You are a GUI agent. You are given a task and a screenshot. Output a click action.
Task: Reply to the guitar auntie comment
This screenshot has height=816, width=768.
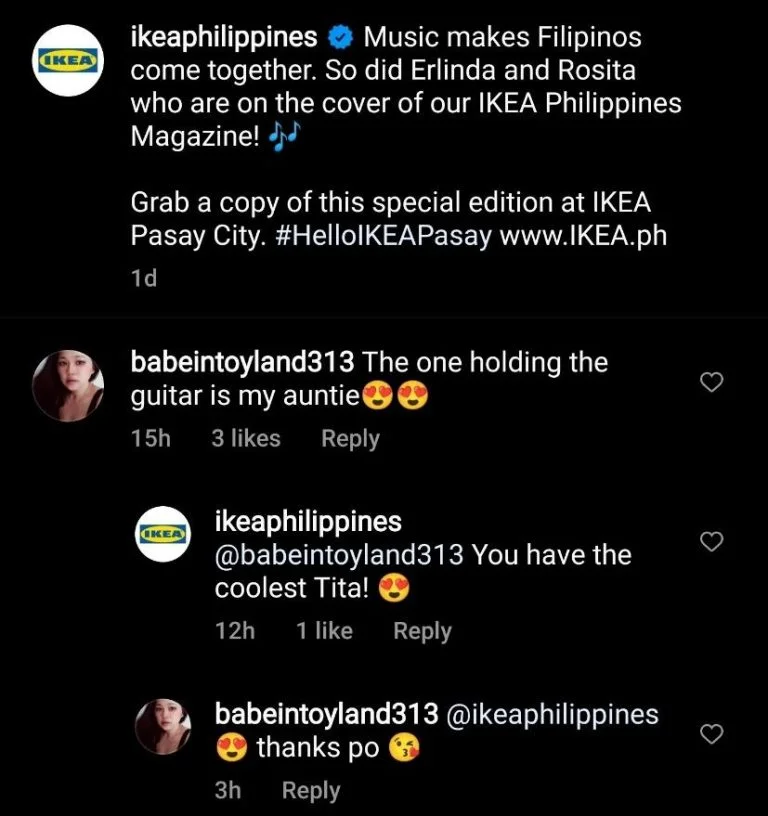pyautogui.click(x=350, y=439)
